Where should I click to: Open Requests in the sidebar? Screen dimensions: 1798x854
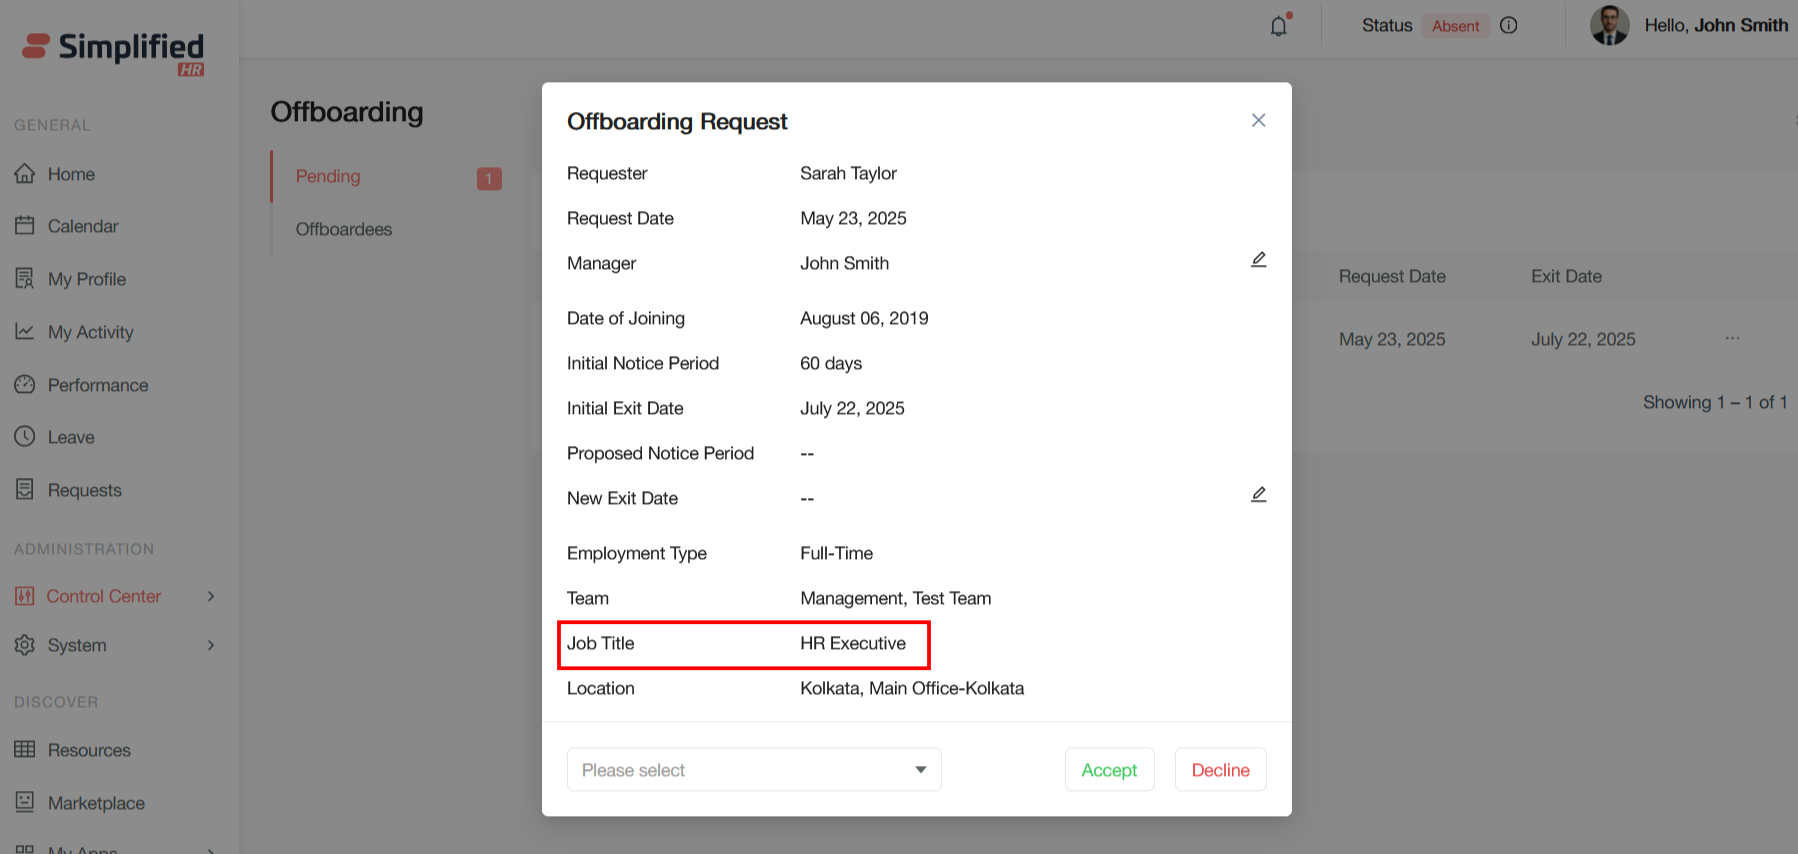[x=84, y=490]
